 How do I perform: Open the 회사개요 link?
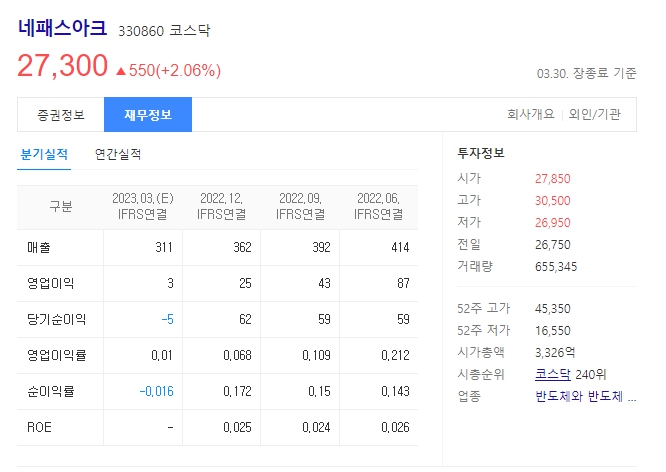tap(531, 114)
